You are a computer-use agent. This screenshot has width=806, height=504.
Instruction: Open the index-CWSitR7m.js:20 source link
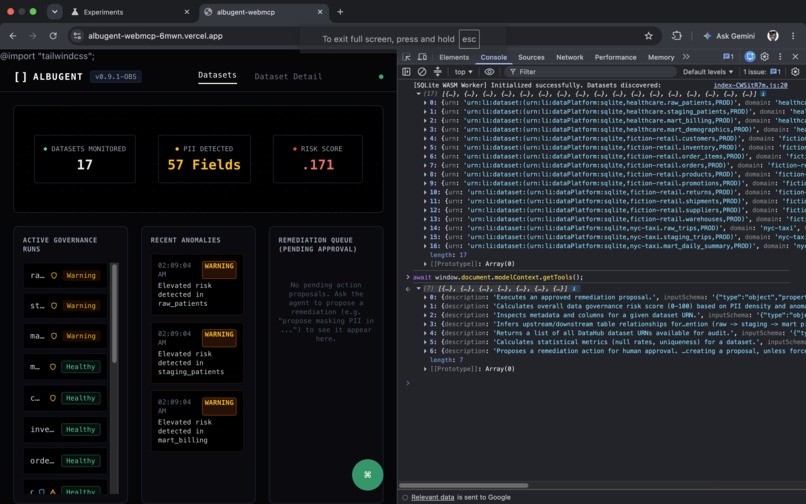750,85
